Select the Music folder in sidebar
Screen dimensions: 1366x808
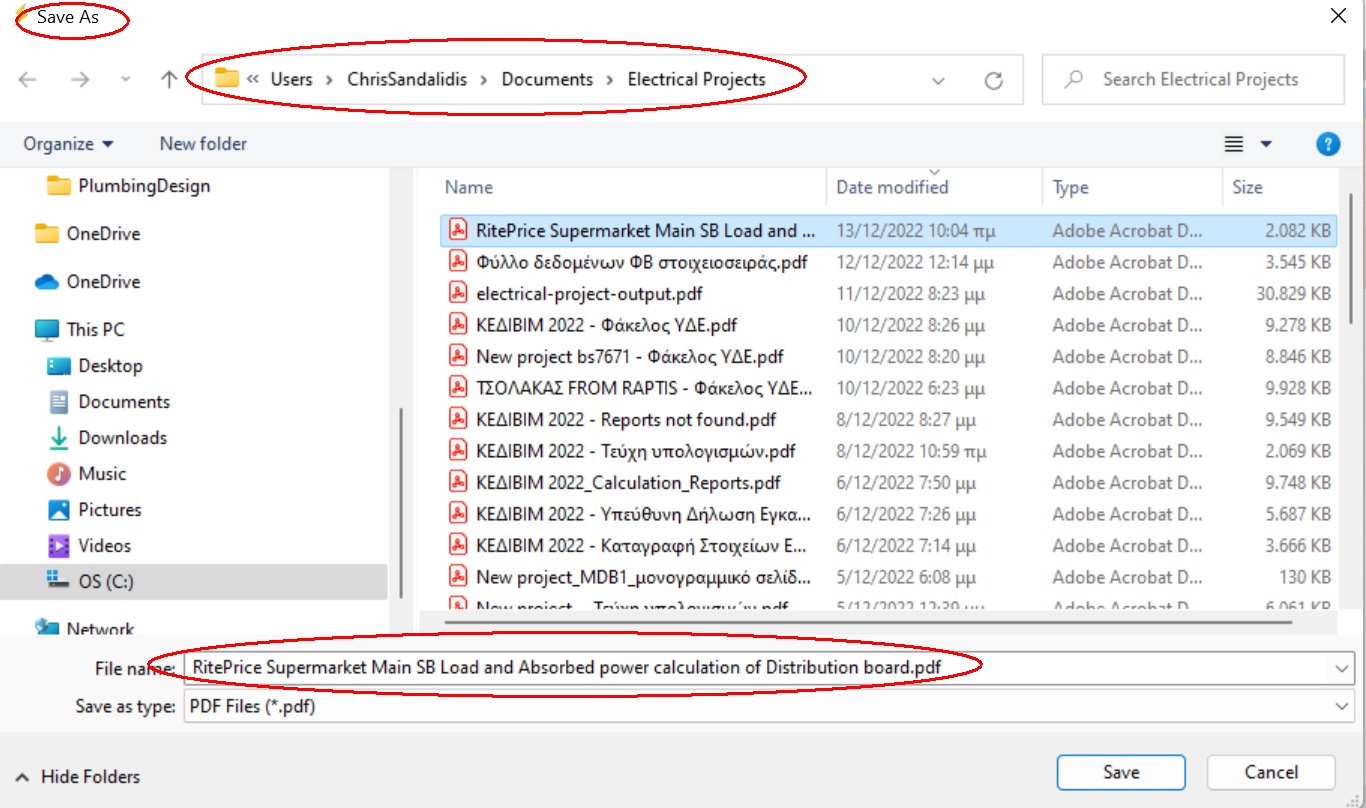(x=102, y=473)
